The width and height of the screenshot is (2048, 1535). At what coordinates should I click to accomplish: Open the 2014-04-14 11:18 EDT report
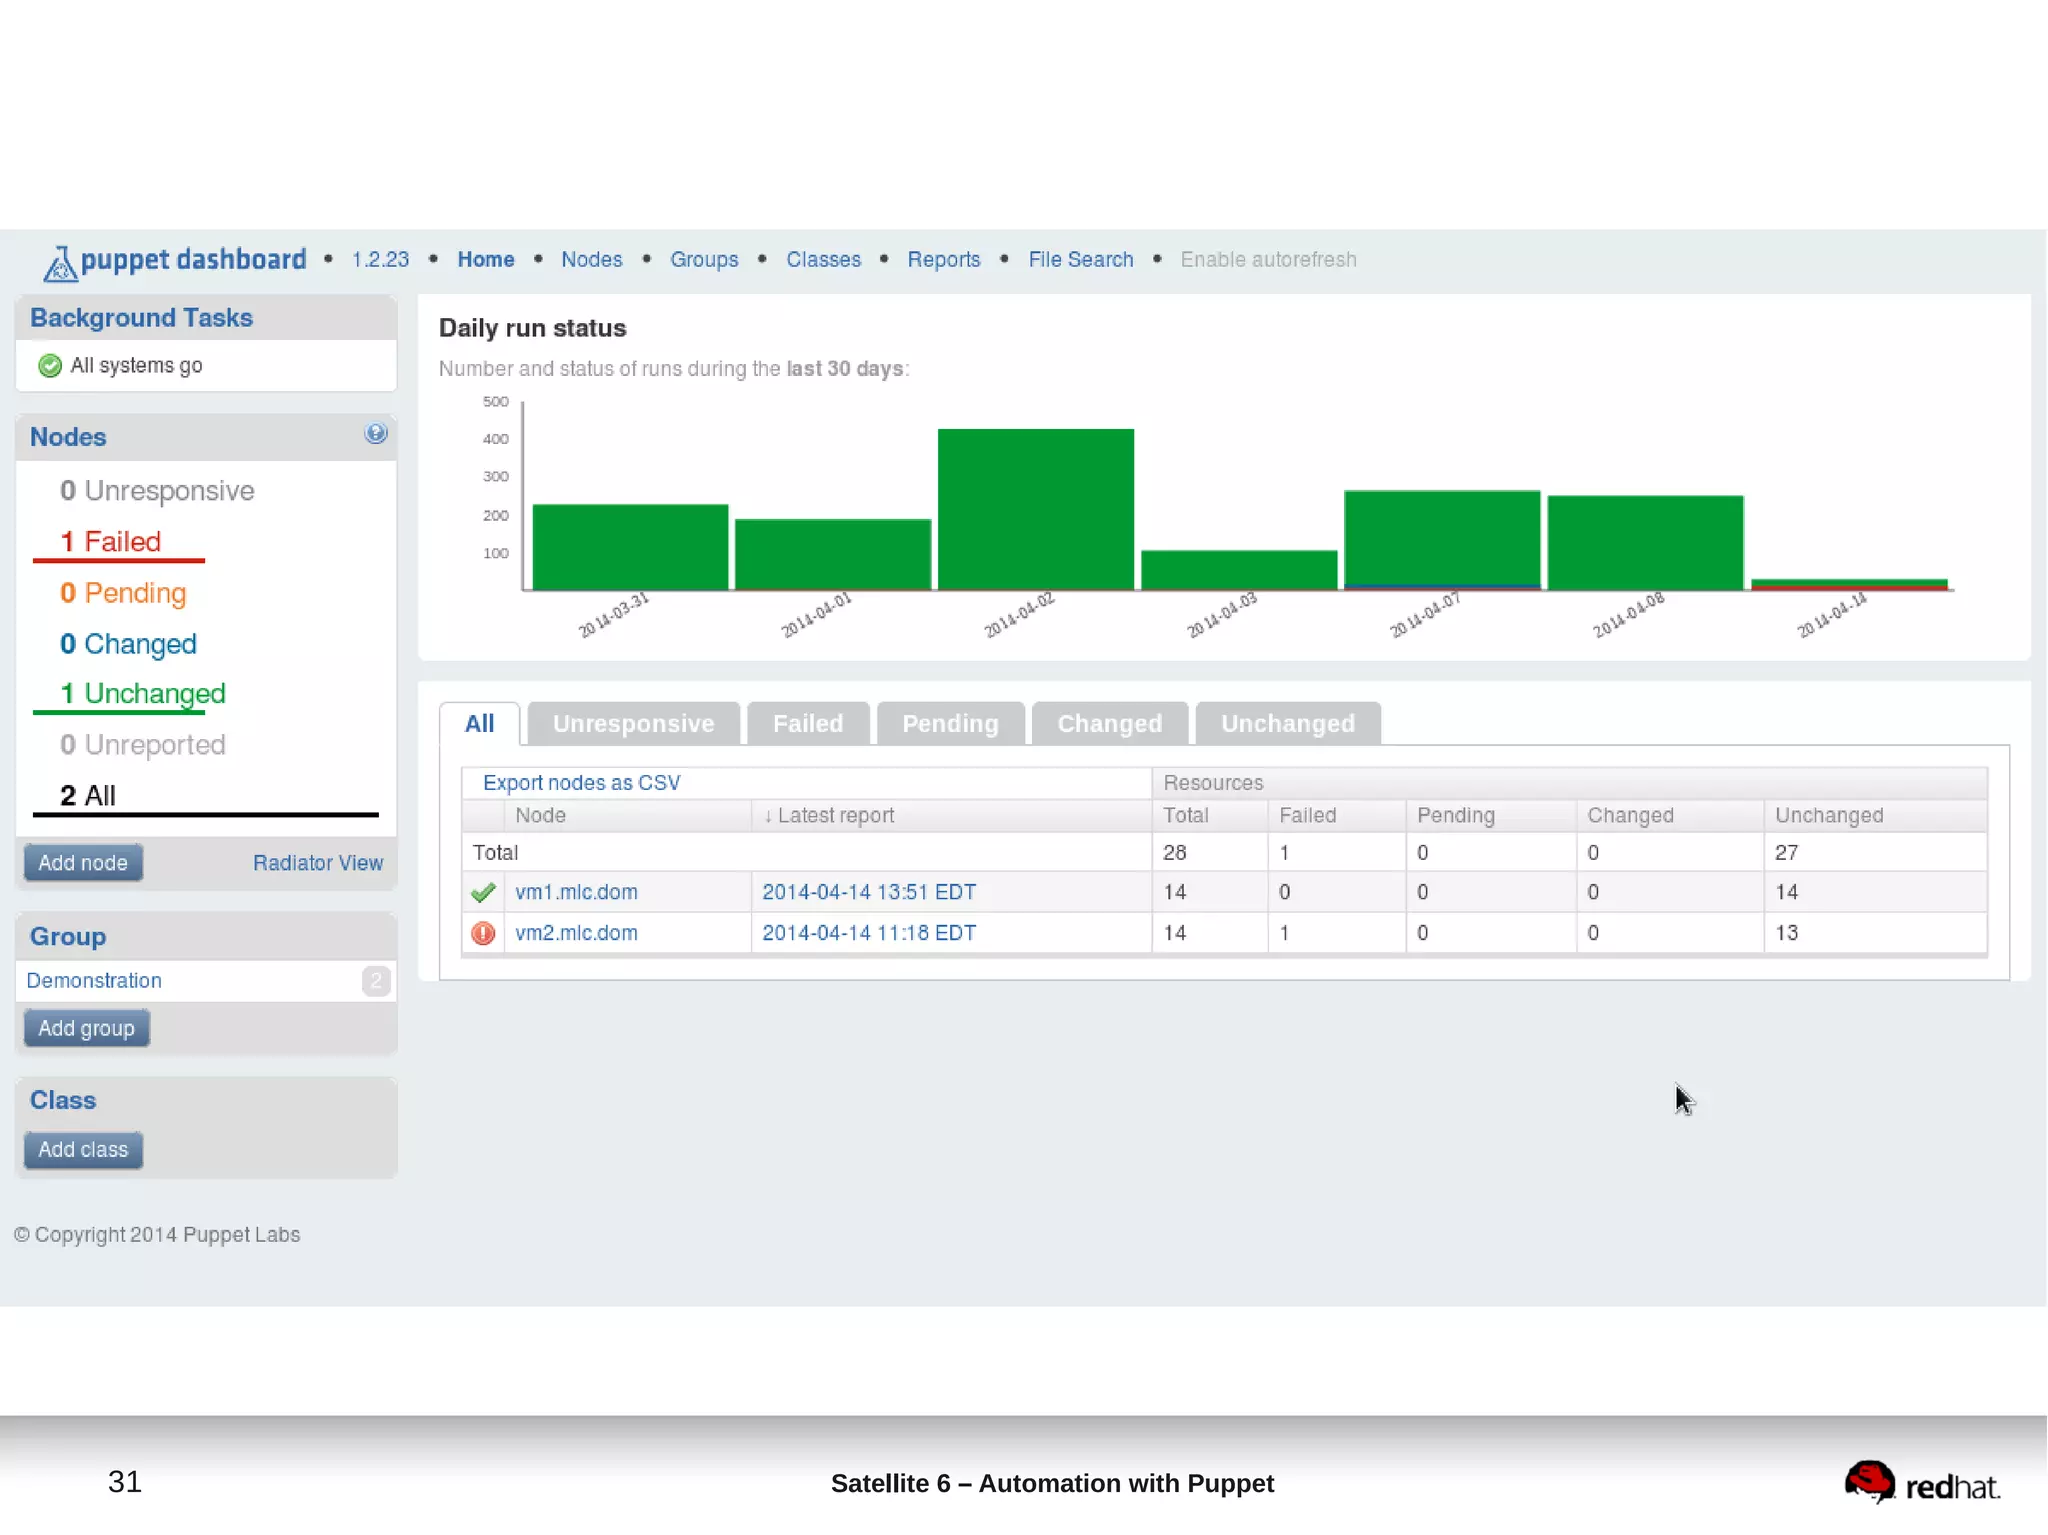click(869, 933)
